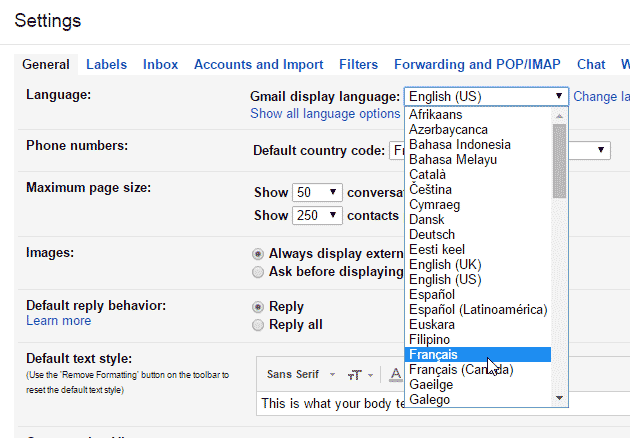Click the language list scrollbar thumb

[559, 161]
